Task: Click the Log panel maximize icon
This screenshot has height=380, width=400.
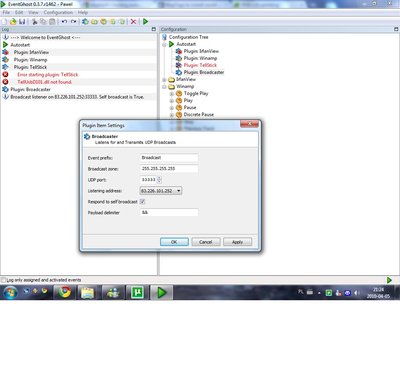Action: click(x=154, y=29)
